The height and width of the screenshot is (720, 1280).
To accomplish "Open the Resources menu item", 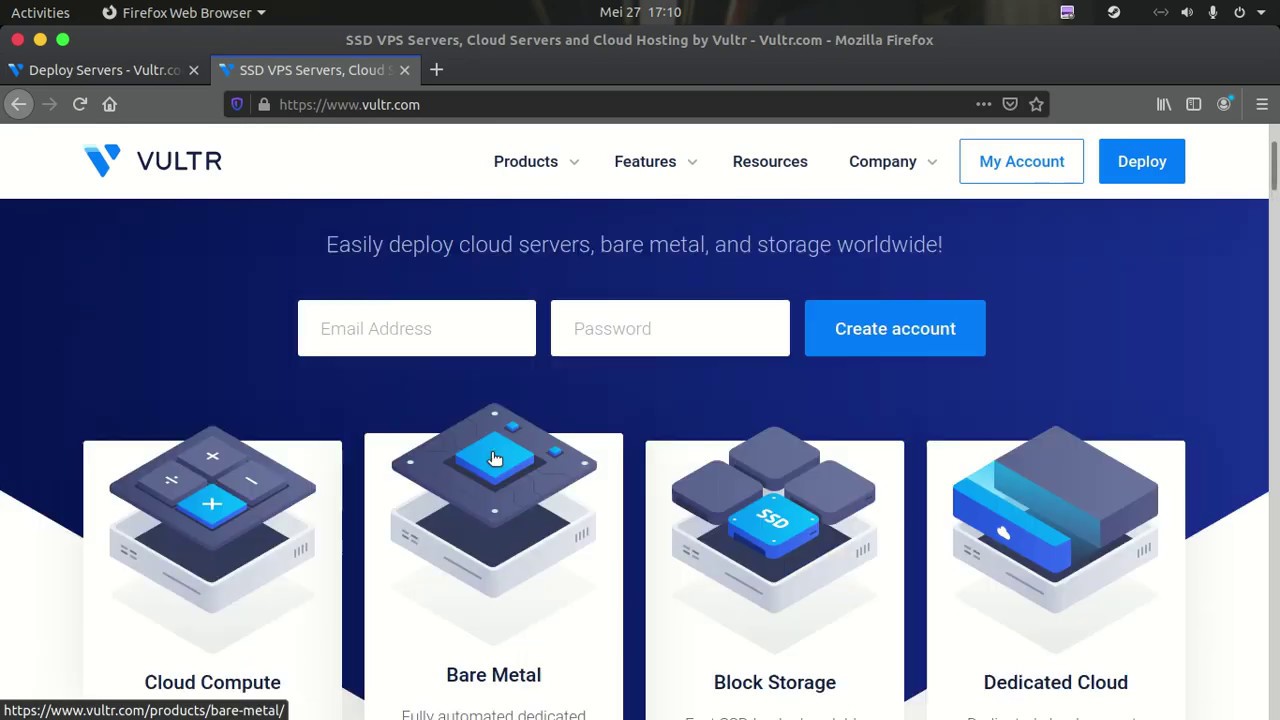I will coord(770,161).
